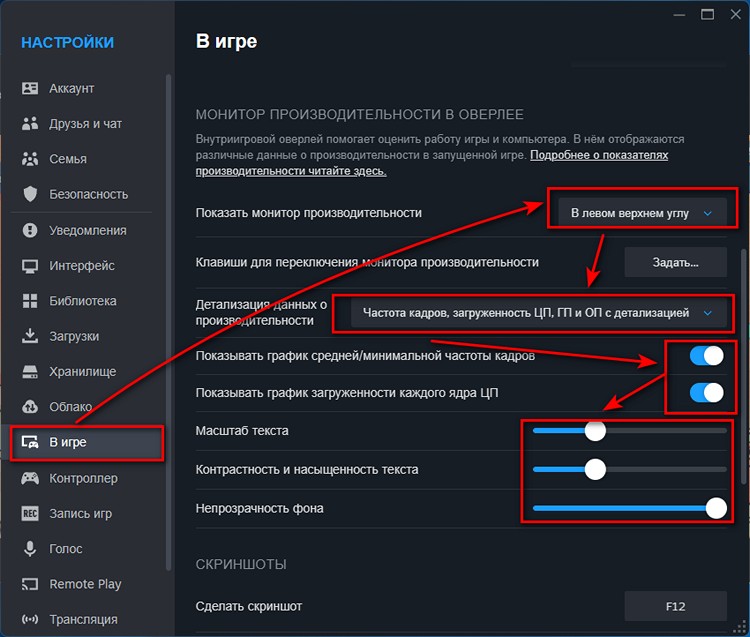Click the Библиотека grid icon
750x637 pixels.
tap(30, 301)
